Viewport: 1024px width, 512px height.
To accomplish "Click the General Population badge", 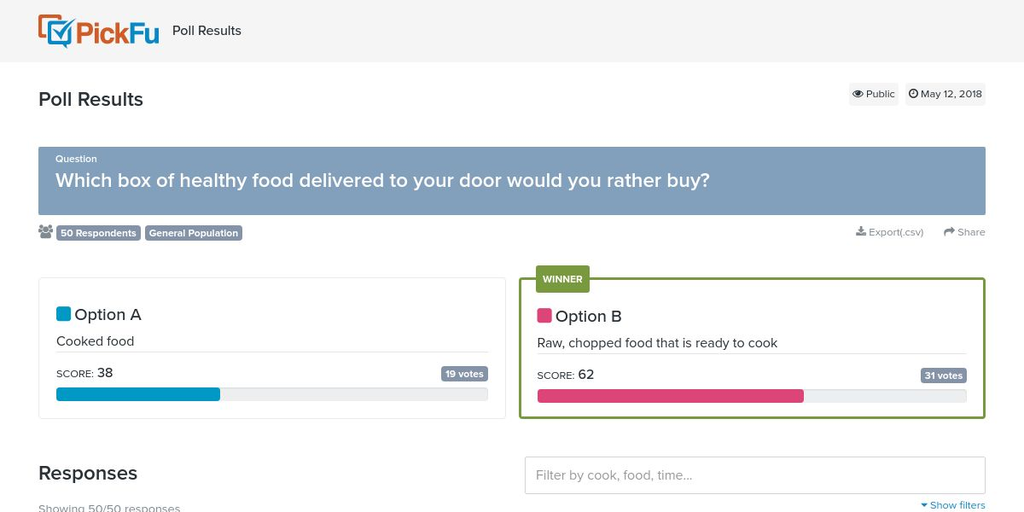I will tap(193, 233).
